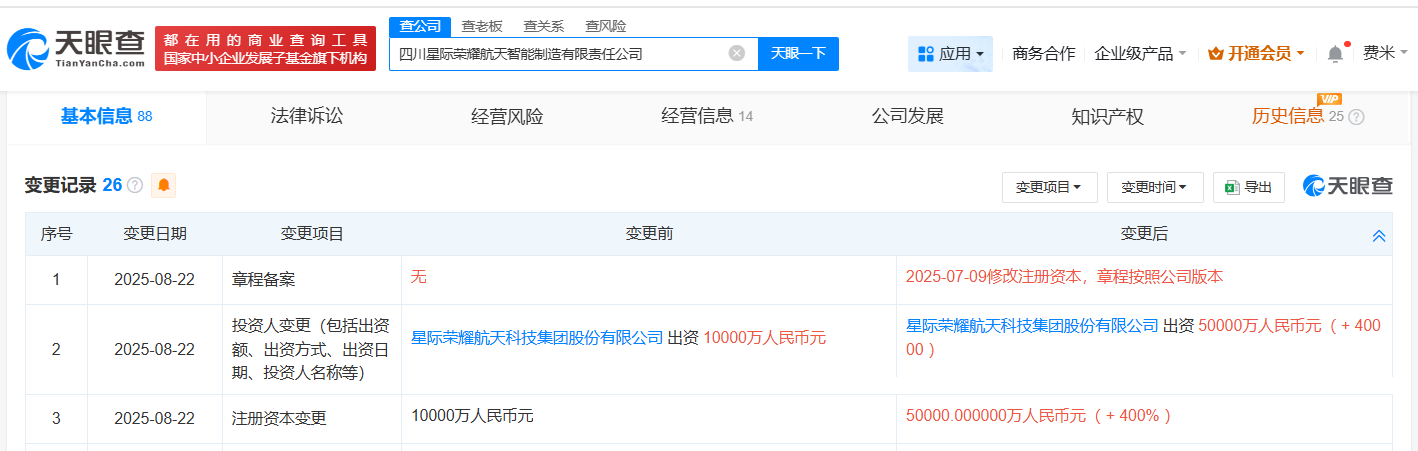This screenshot has height=451, width=1418.
Task: Export records with the 导出 button
Action: point(1249,187)
